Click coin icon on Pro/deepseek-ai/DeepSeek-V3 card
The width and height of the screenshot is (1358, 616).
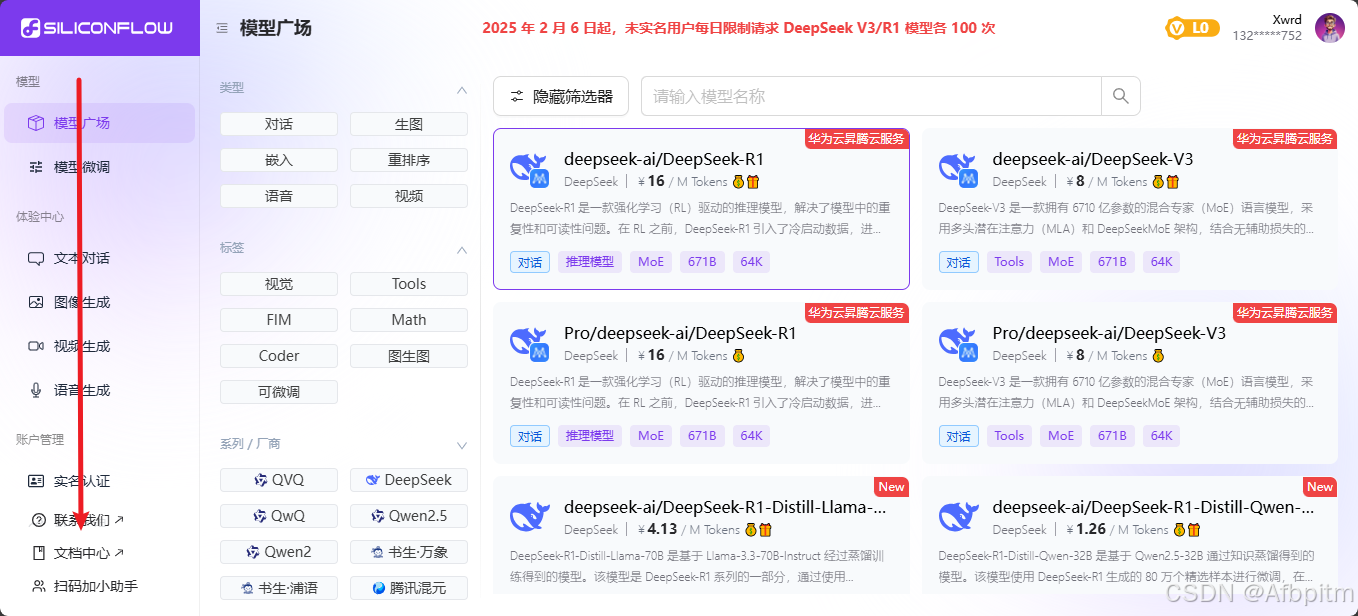[1158, 356]
